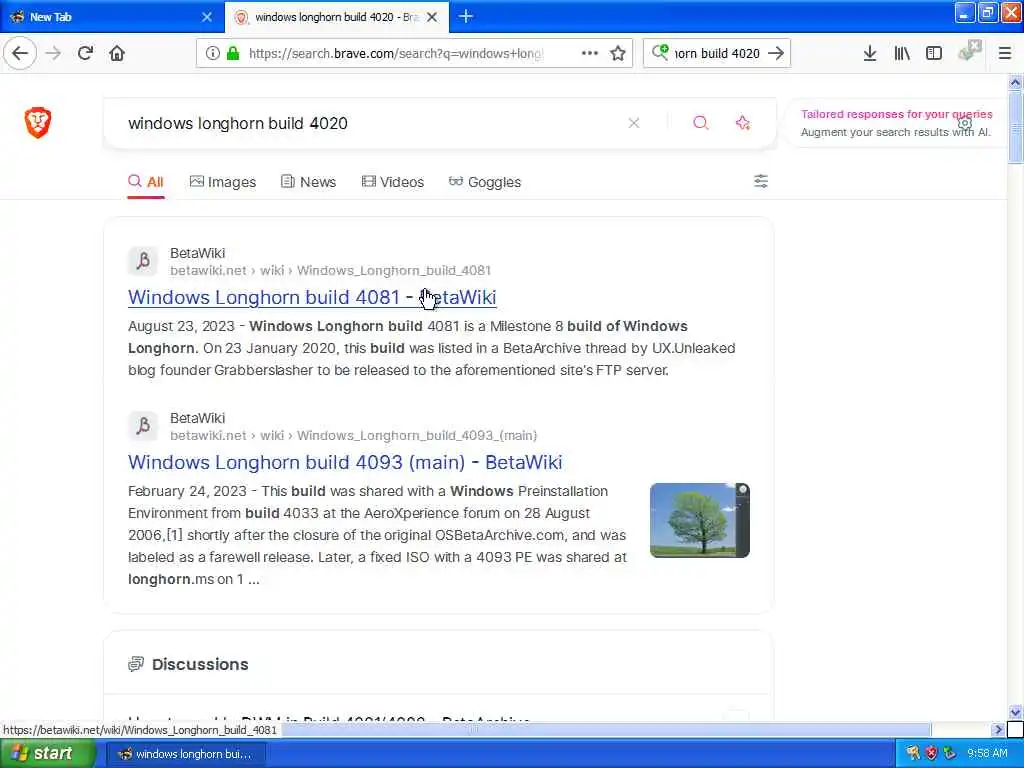Click the Brave lion logo
The image size is (1024, 768).
point(38,122)
